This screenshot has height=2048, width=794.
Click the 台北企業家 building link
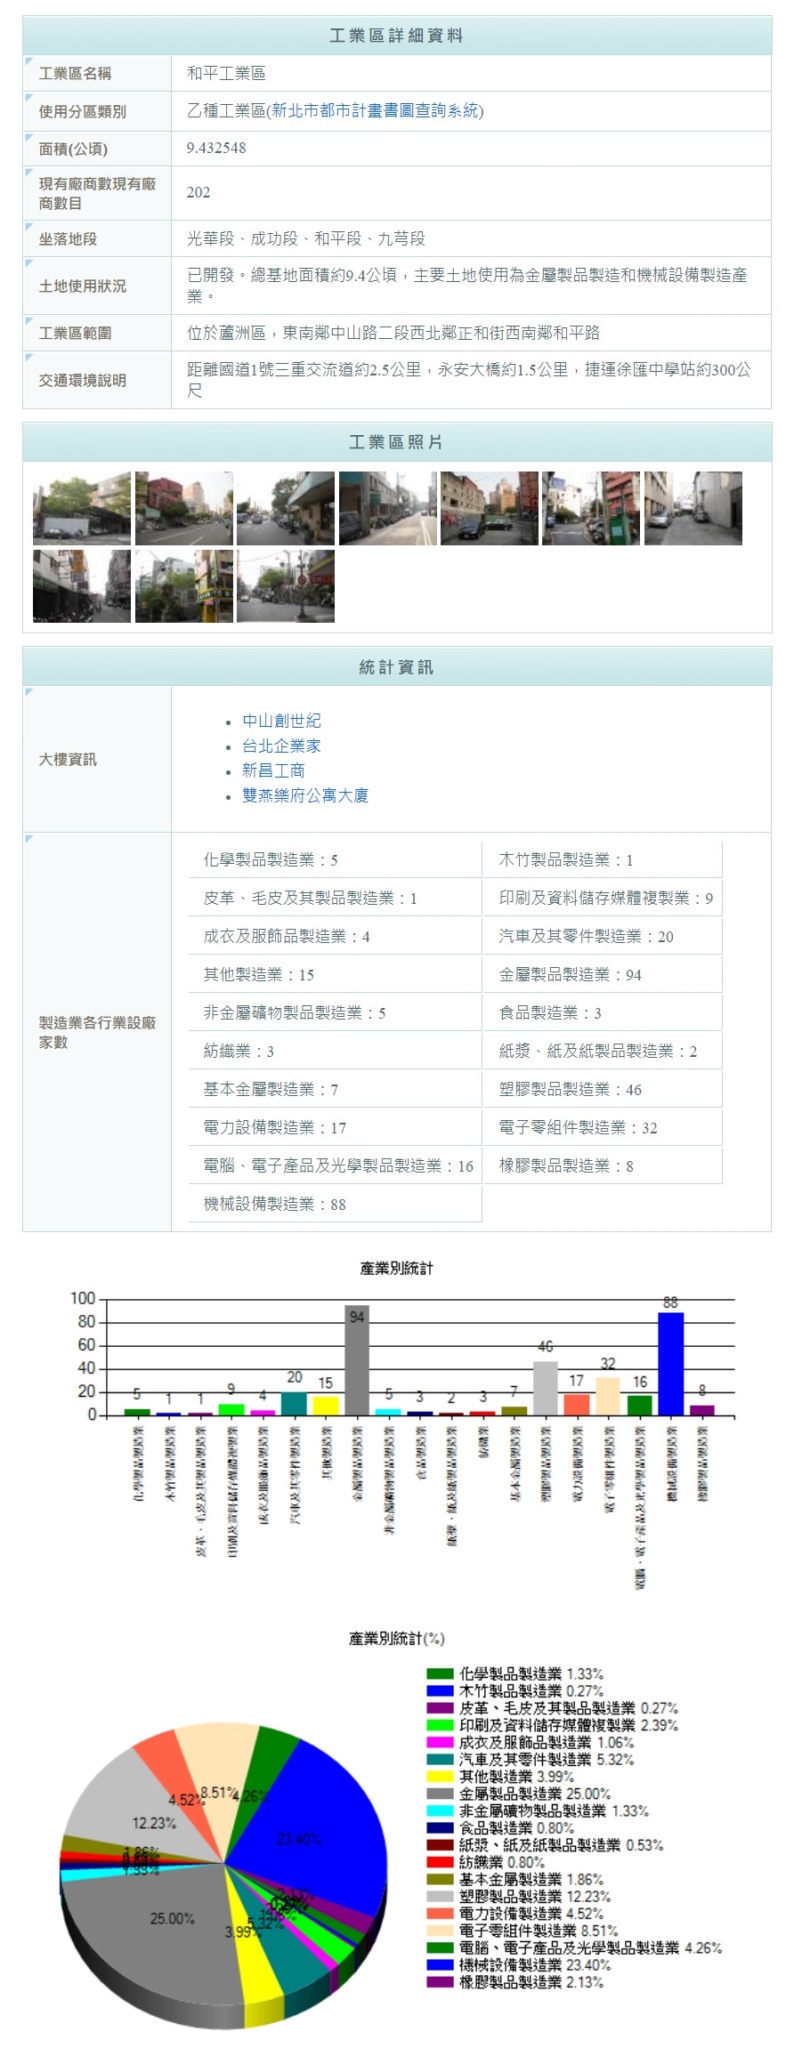click(281, 746)
